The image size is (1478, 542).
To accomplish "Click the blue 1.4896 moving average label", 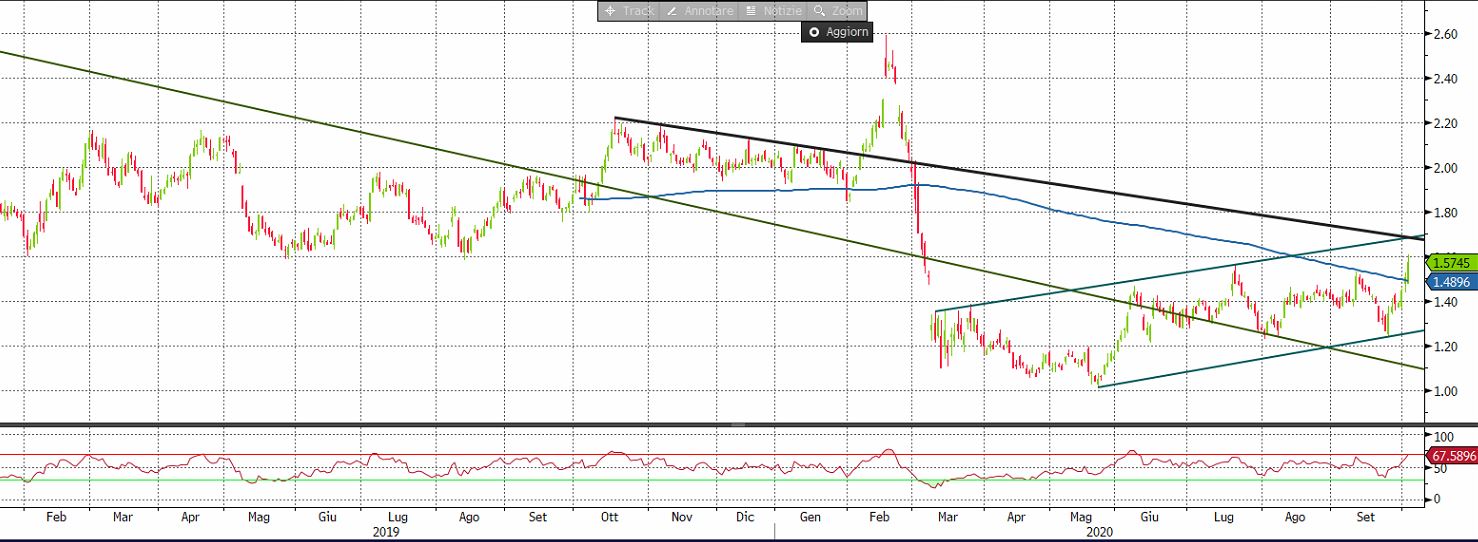I will click(x=1450, y=282).
